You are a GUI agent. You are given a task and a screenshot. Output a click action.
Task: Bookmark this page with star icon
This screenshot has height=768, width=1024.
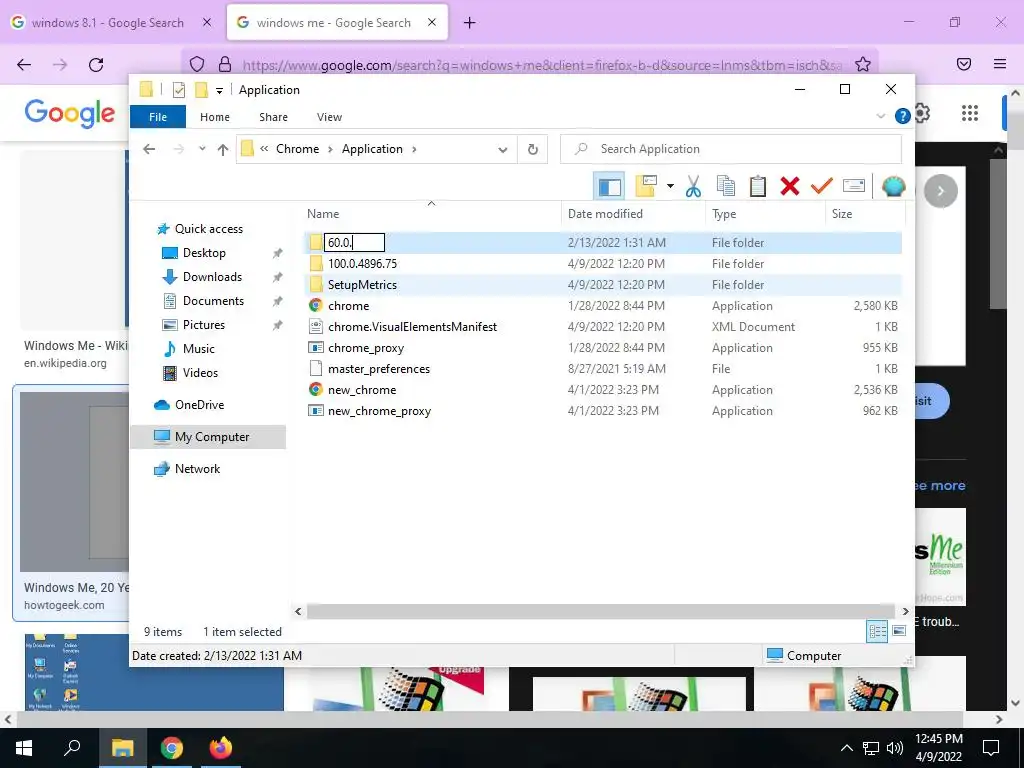tap(863, 65)
